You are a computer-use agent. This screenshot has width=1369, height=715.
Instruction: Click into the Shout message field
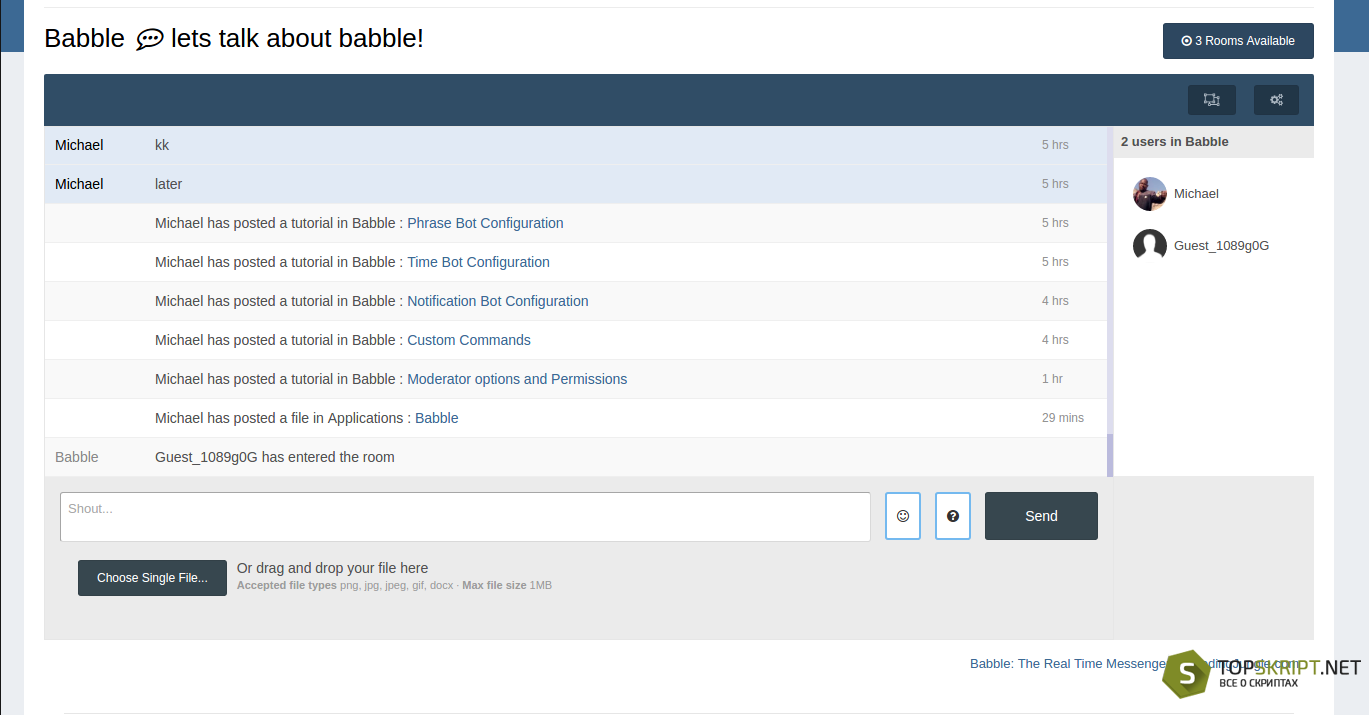(x=465, y=517)
